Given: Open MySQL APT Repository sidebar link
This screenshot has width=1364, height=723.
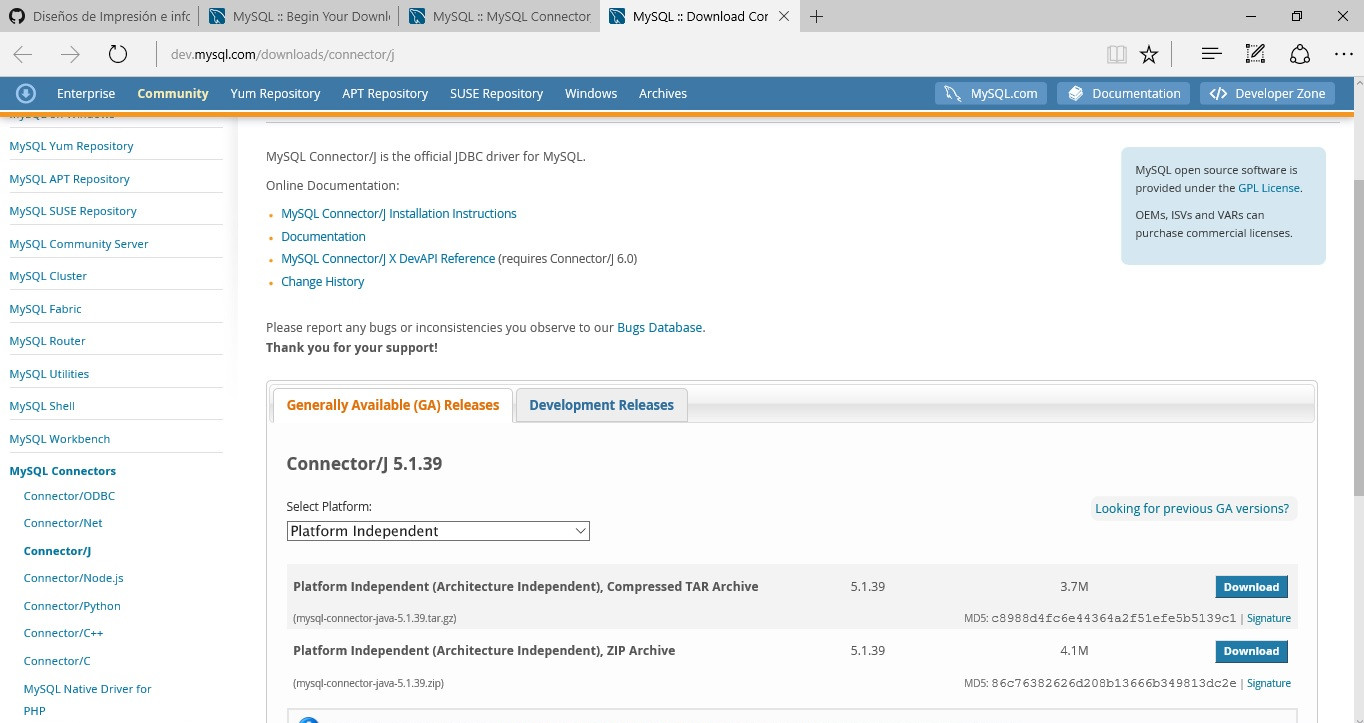Looking at the screenshot, I should pyautogui.click(x=70, y=179).
